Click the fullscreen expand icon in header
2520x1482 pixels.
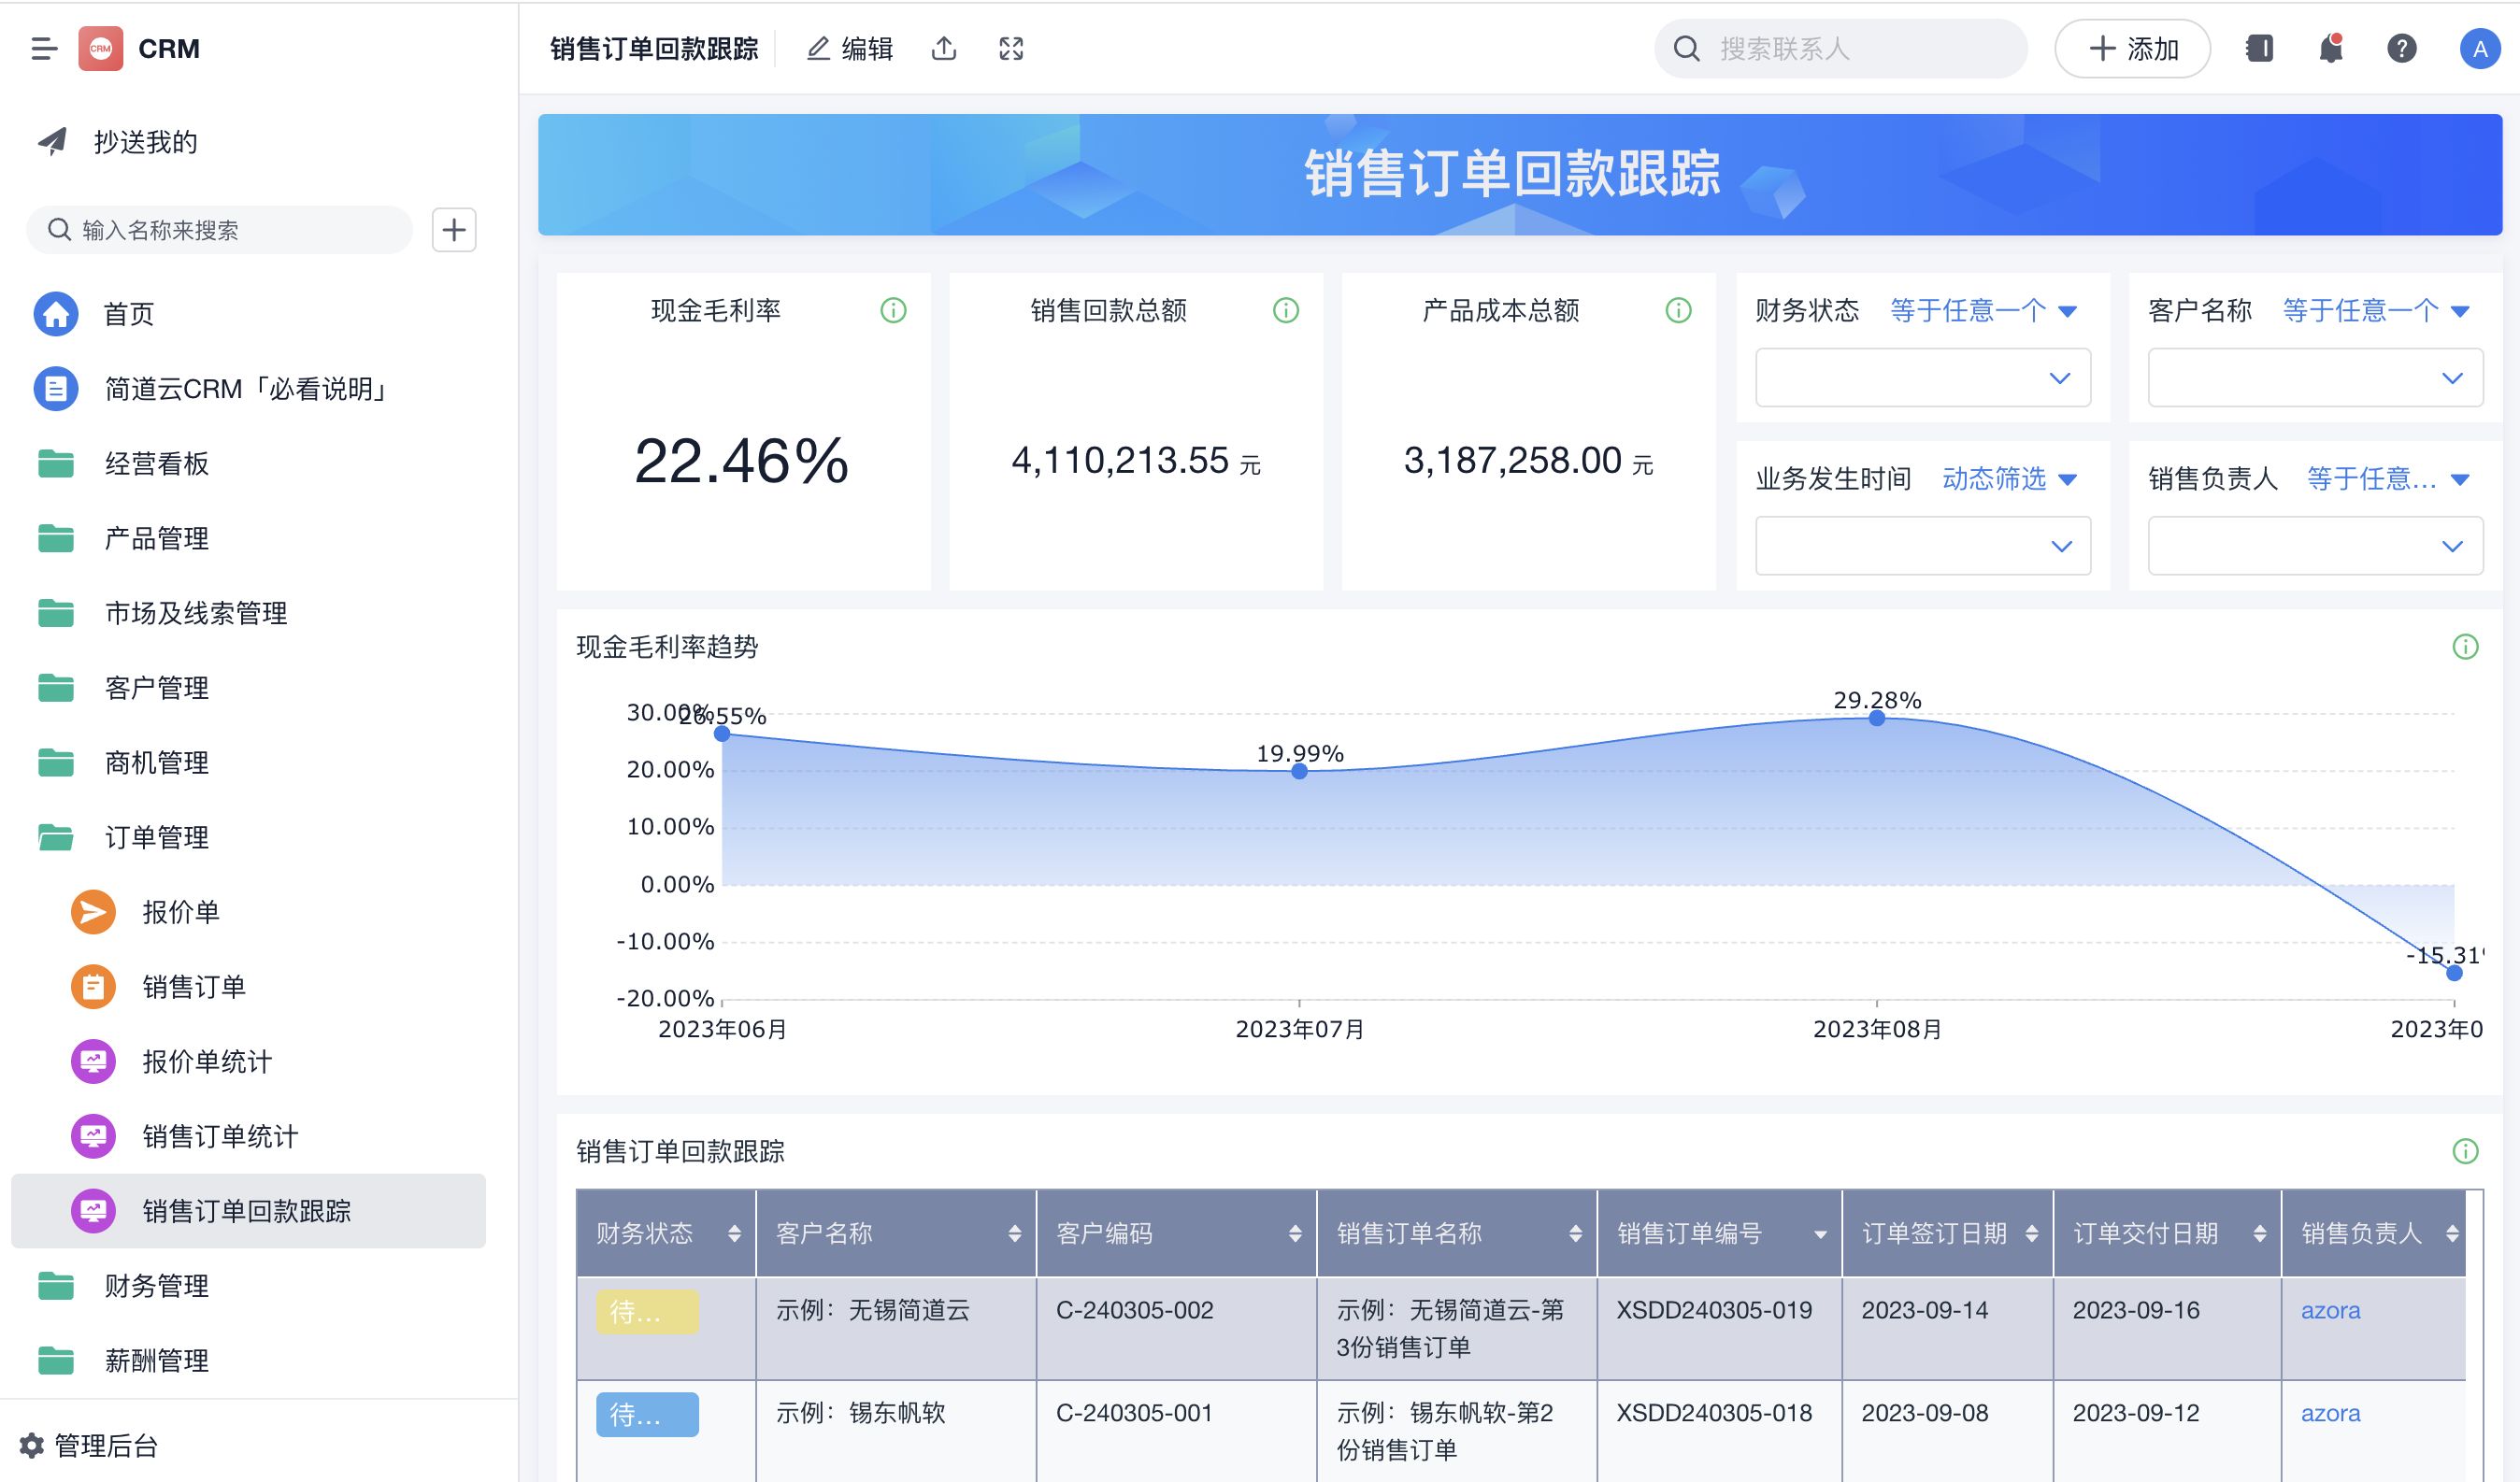click(x=1011, y=48)
